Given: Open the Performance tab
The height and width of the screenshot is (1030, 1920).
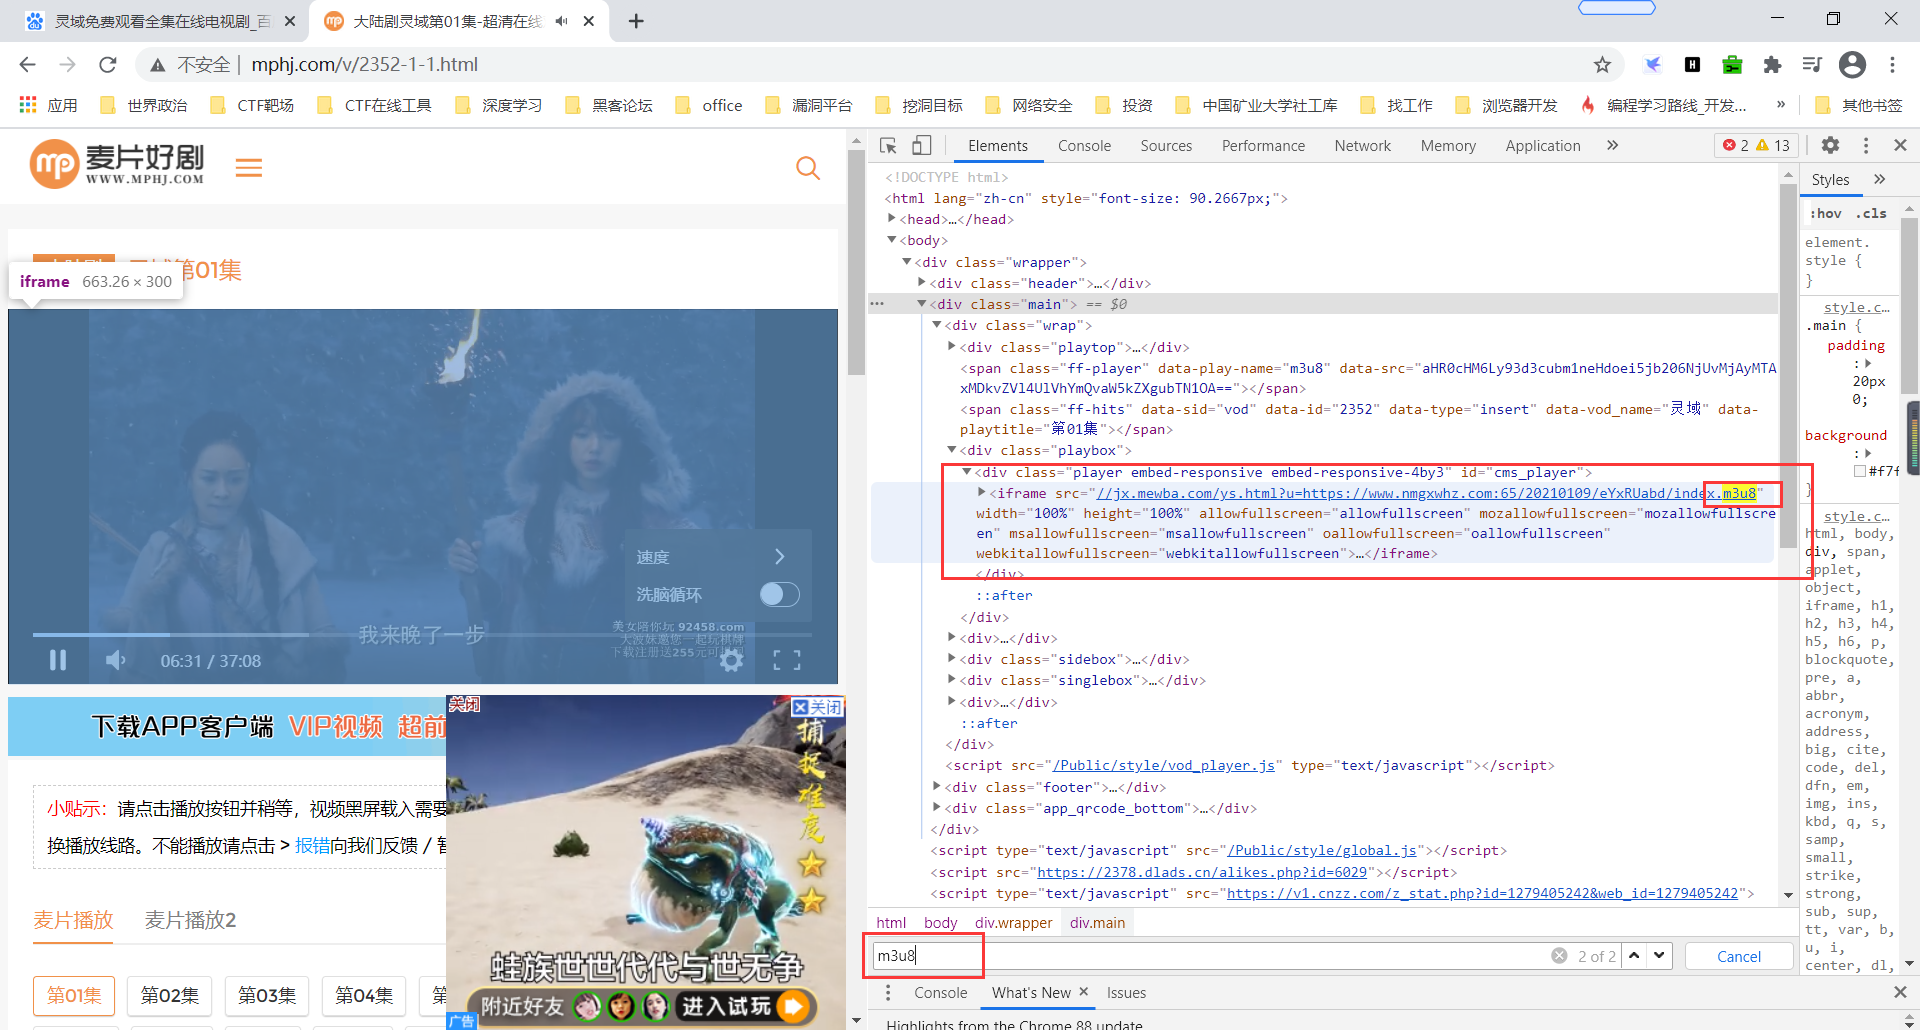Looking at the screenshot, I should [1263, 146].
